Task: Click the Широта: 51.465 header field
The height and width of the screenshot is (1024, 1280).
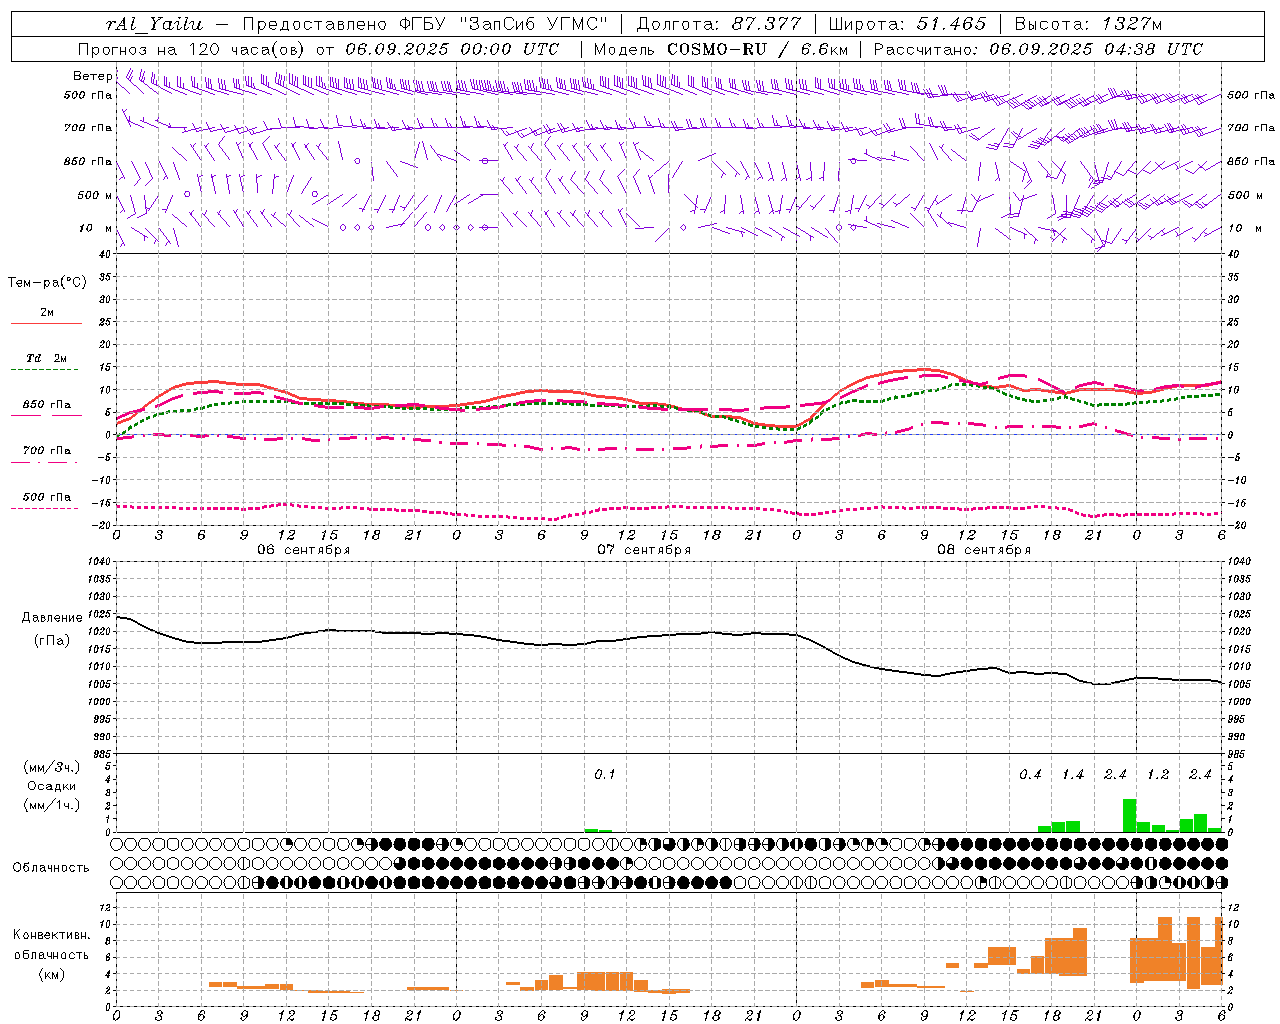Action: click(907, 24)
